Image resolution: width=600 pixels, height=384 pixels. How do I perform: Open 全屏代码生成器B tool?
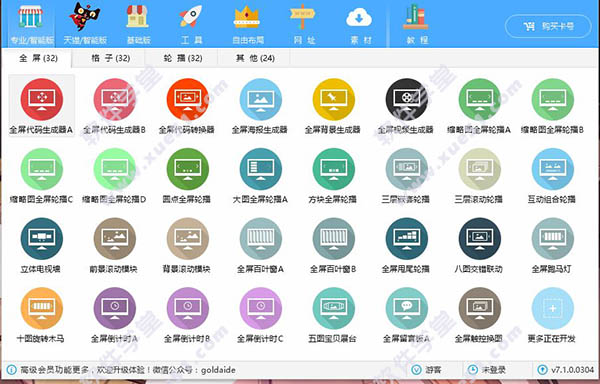pyautogui.click(x=114, y=106)
